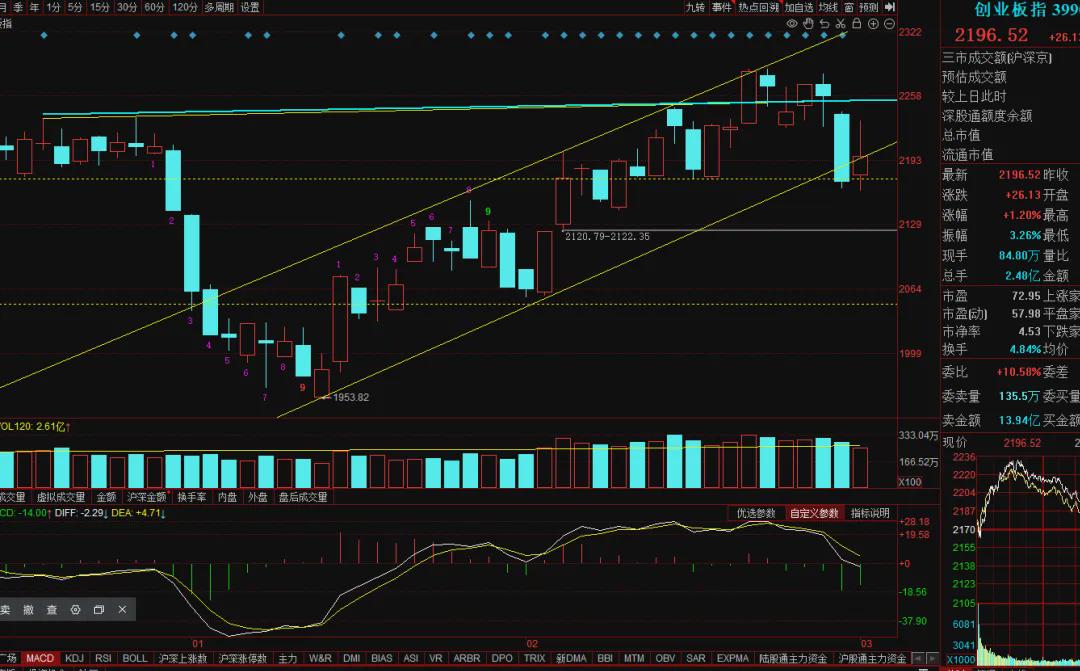Switch to the BOLL indicator tab
This screenshot has height=671, width=1080.
(135, 659)
